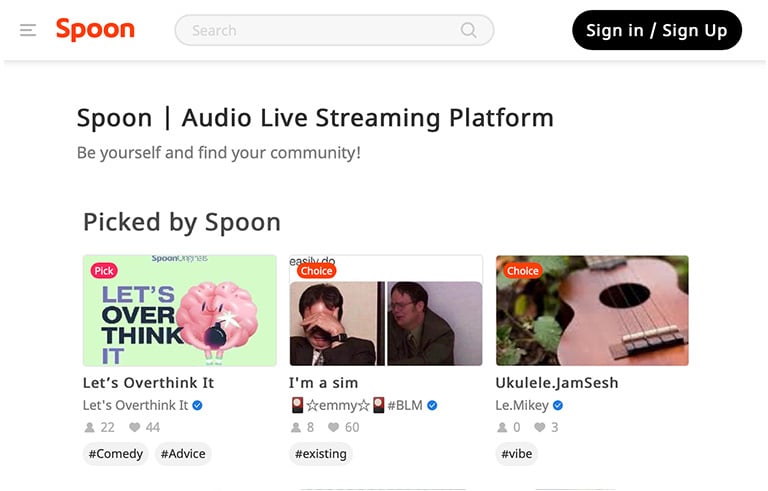Click the Le.Mikey host name
Viewport: 768px width, 491px height.
tap(522, 405)
